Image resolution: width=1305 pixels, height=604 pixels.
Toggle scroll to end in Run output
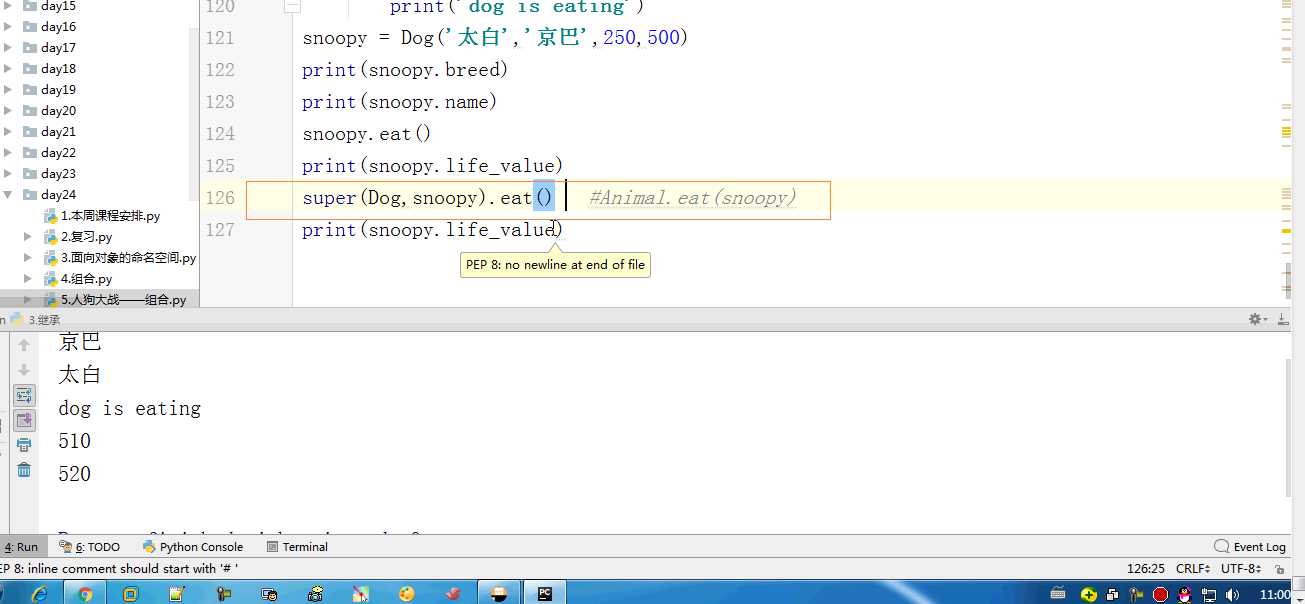pyautogui.click(x=24, y=420)
